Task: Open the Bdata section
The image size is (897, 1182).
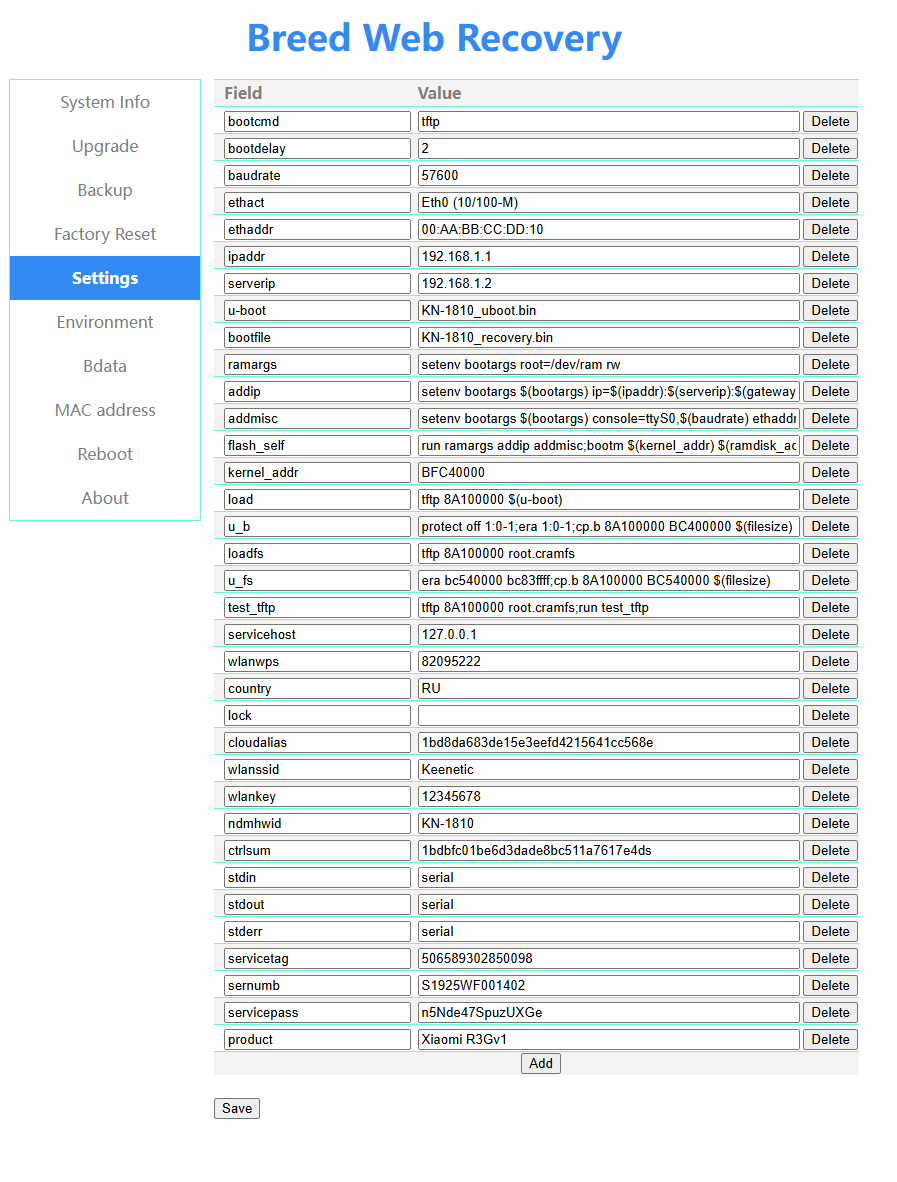Action: (x=105, y=366)
